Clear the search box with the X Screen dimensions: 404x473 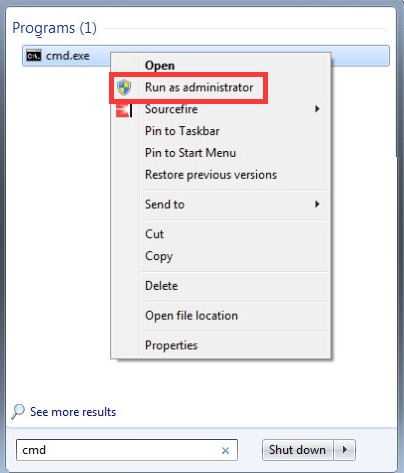(x=225, y=450)
